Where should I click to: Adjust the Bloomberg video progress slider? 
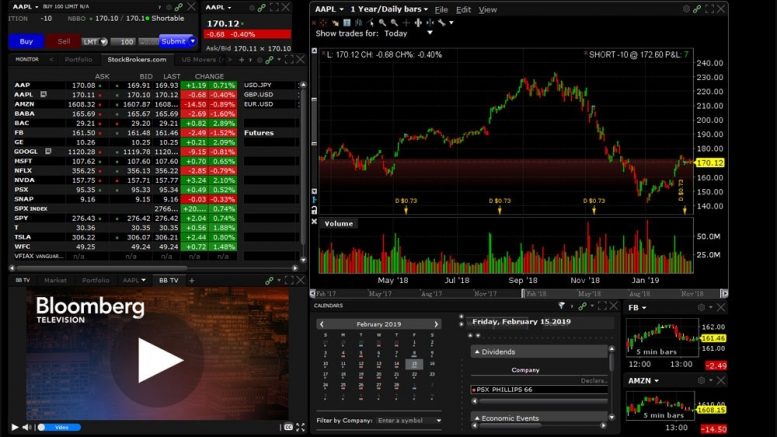tap(59, 427)
